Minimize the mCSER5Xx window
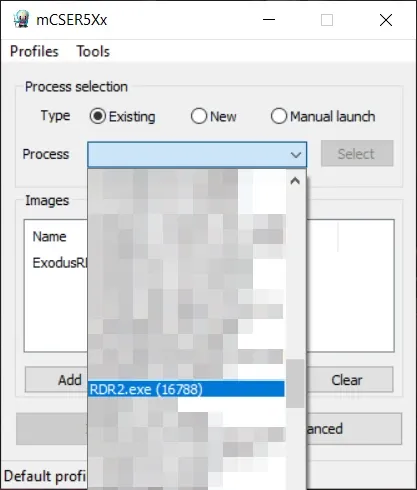 (x=269, y=20)
